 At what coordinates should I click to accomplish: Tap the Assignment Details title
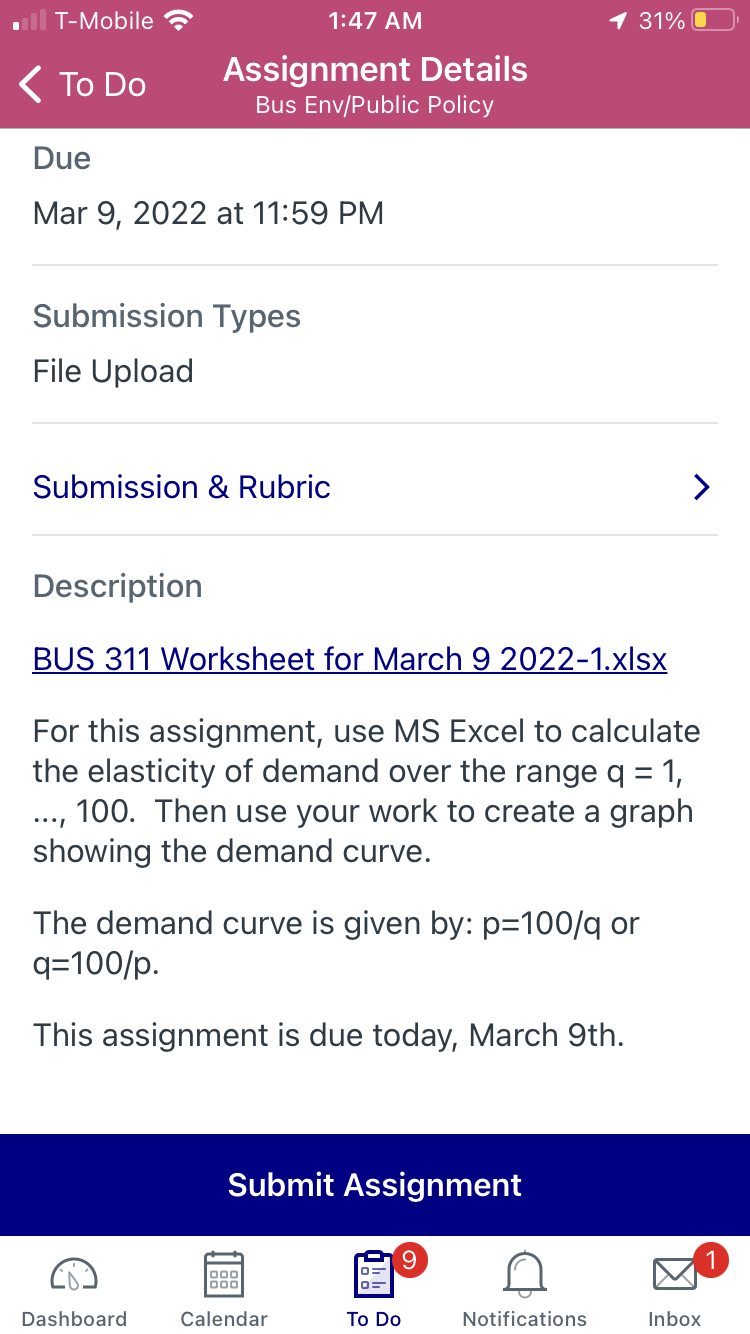coord(375,70)
